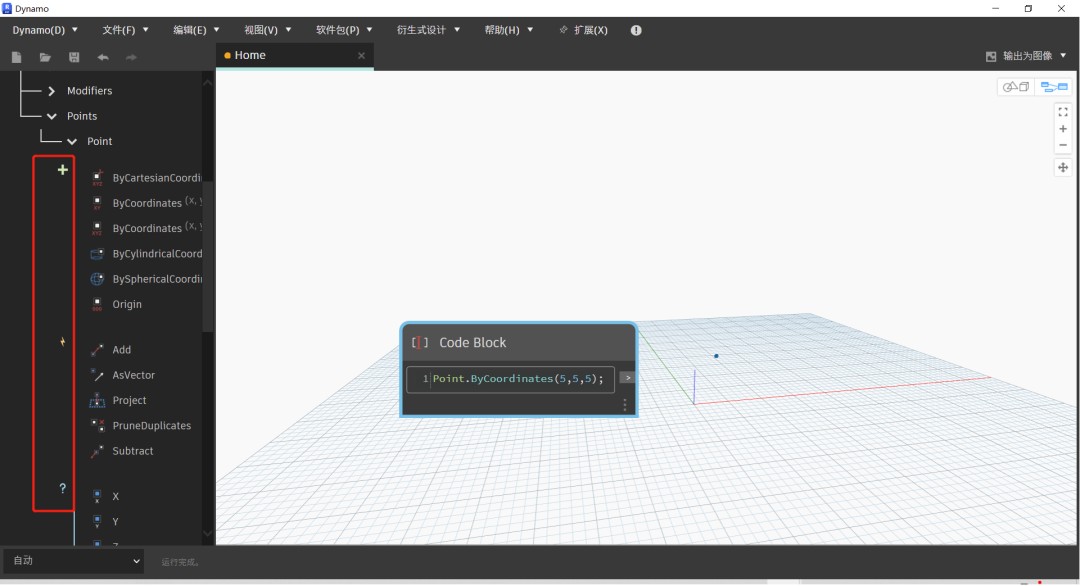Click the plus Create section icon in library

[63, 169]
